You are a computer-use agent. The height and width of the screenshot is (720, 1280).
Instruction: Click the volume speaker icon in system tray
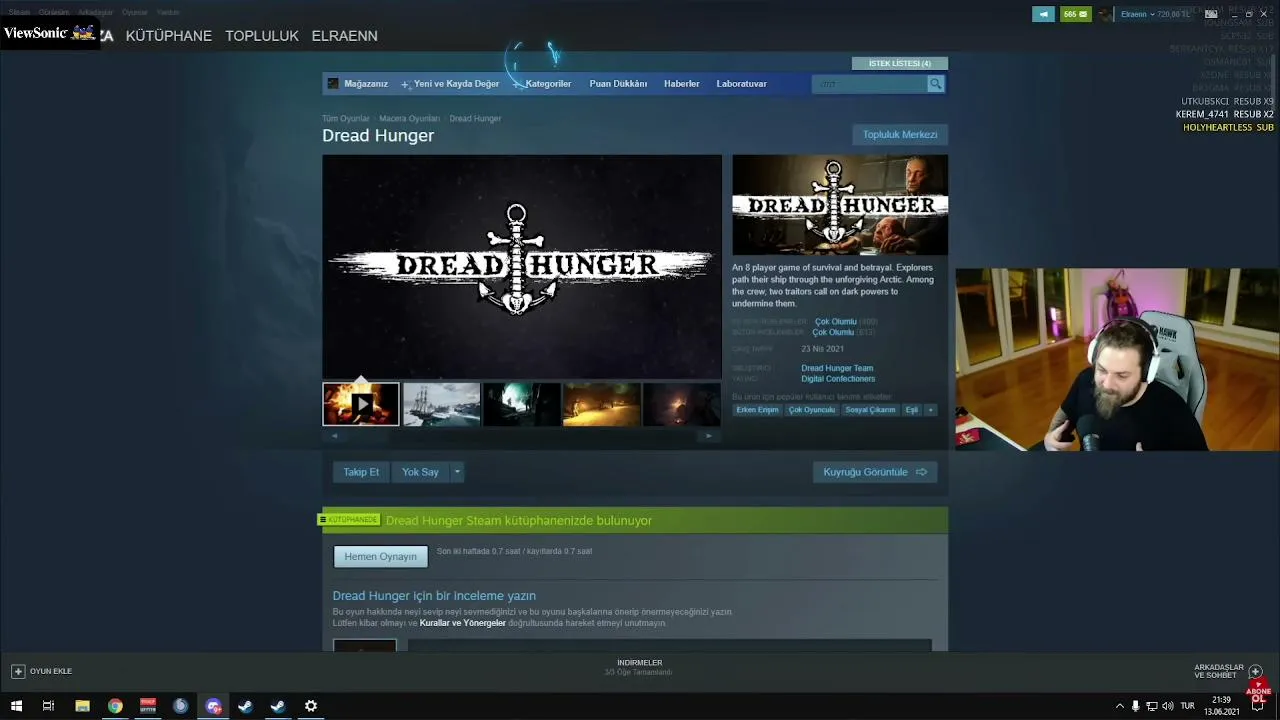click(1167, 706)
